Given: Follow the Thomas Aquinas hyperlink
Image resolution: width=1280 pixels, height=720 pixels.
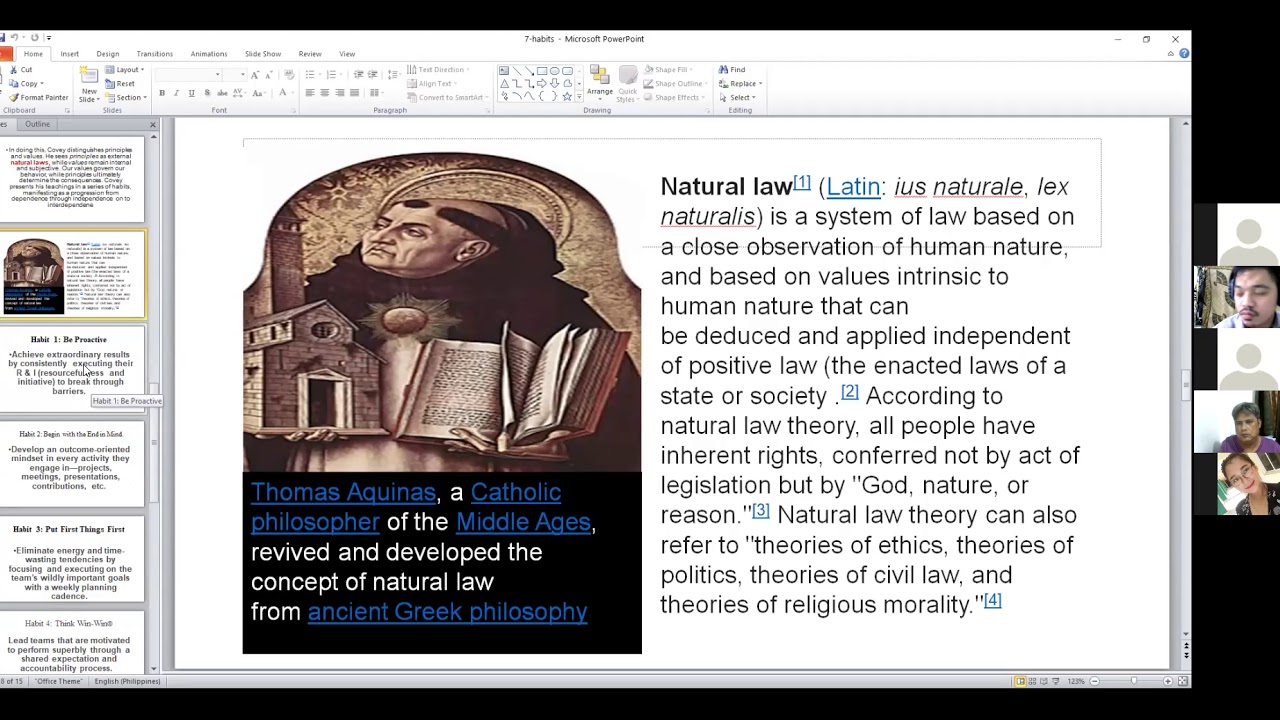Looking at the screenshot, I should point(343,492).
